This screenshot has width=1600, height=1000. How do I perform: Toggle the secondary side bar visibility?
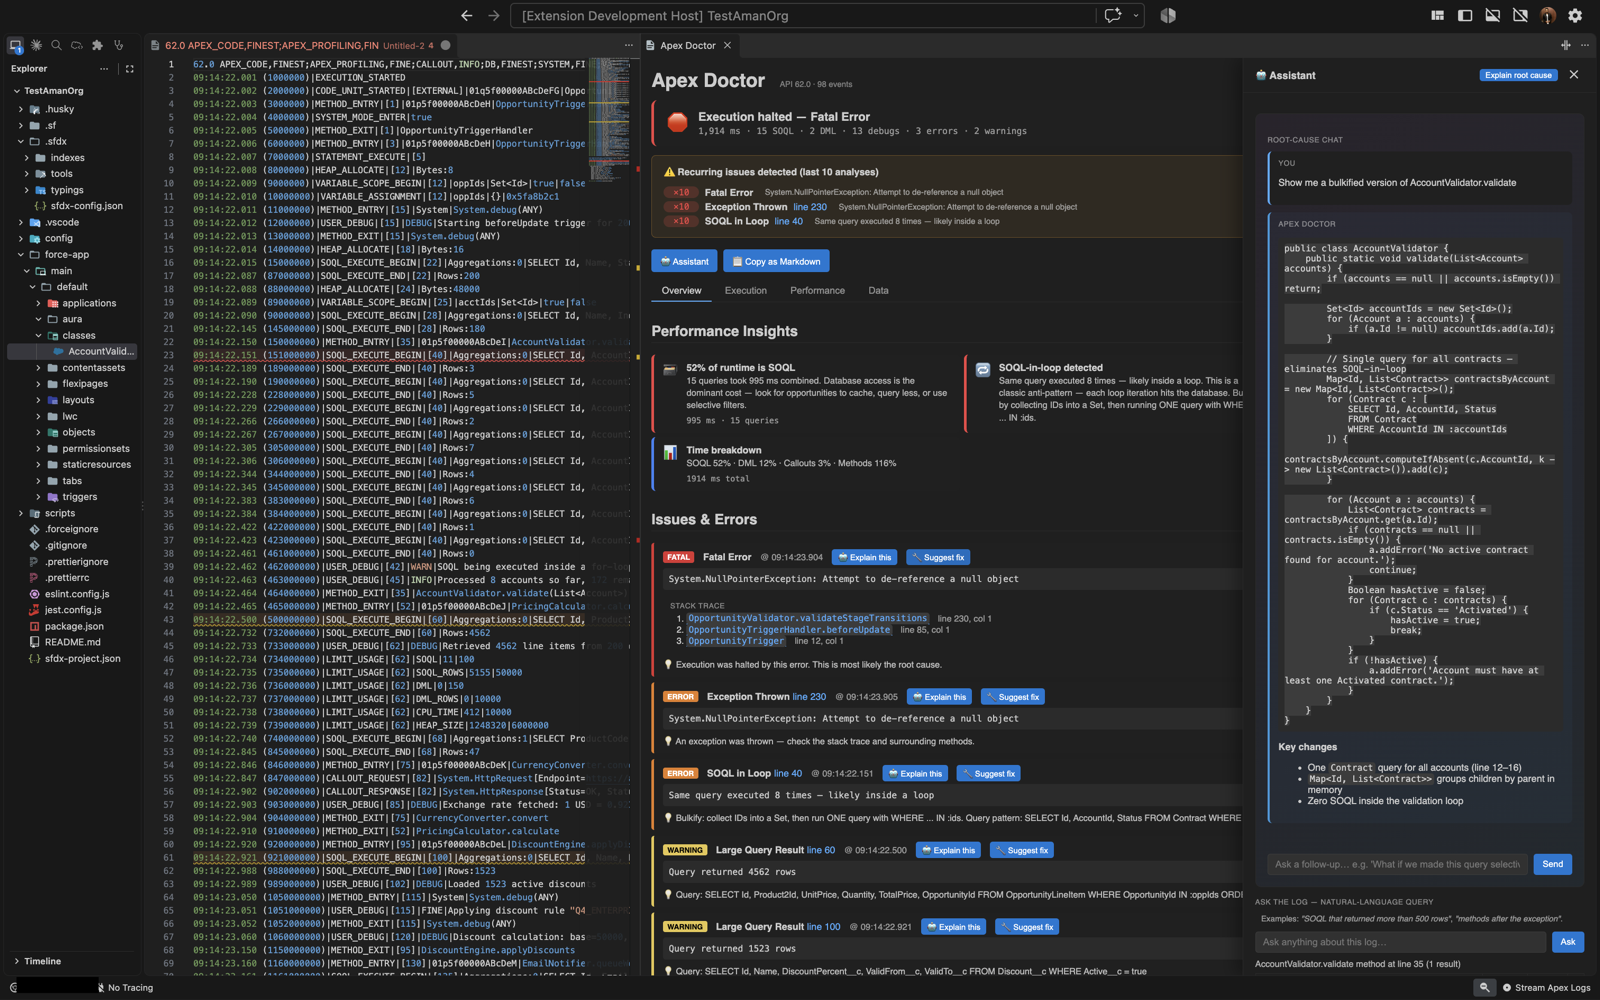tap(1520, 15)
